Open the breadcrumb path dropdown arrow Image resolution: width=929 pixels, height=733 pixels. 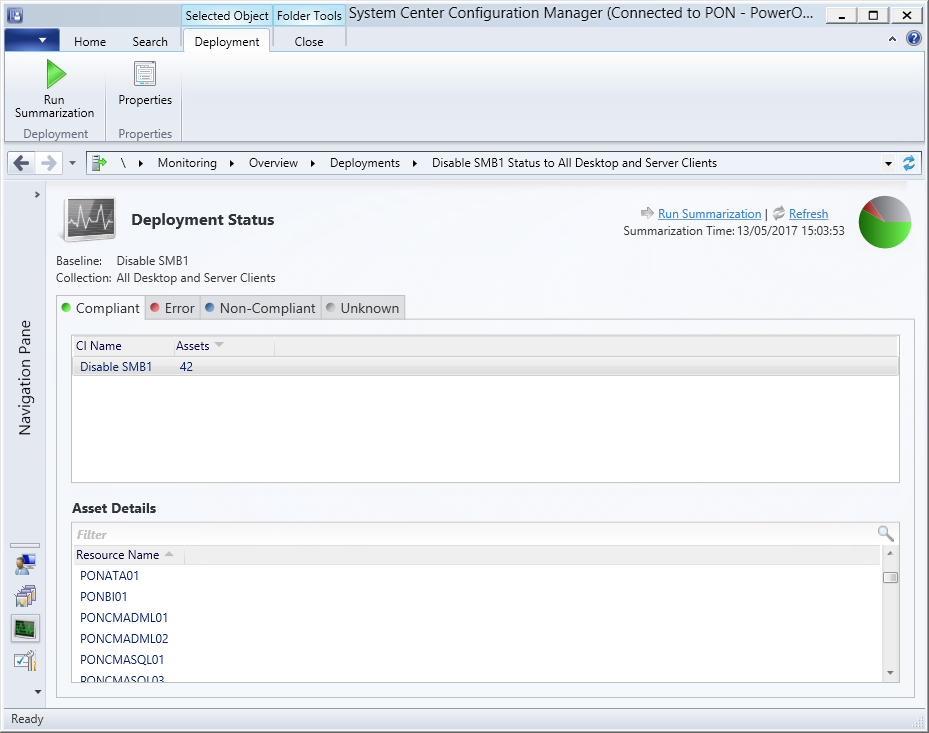point(888,162)
